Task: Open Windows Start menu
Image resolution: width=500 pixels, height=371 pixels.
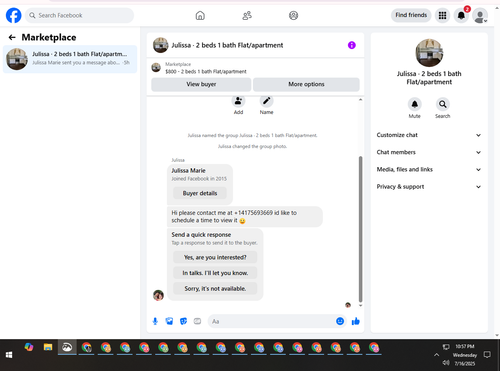Action: tap(9, 355)
